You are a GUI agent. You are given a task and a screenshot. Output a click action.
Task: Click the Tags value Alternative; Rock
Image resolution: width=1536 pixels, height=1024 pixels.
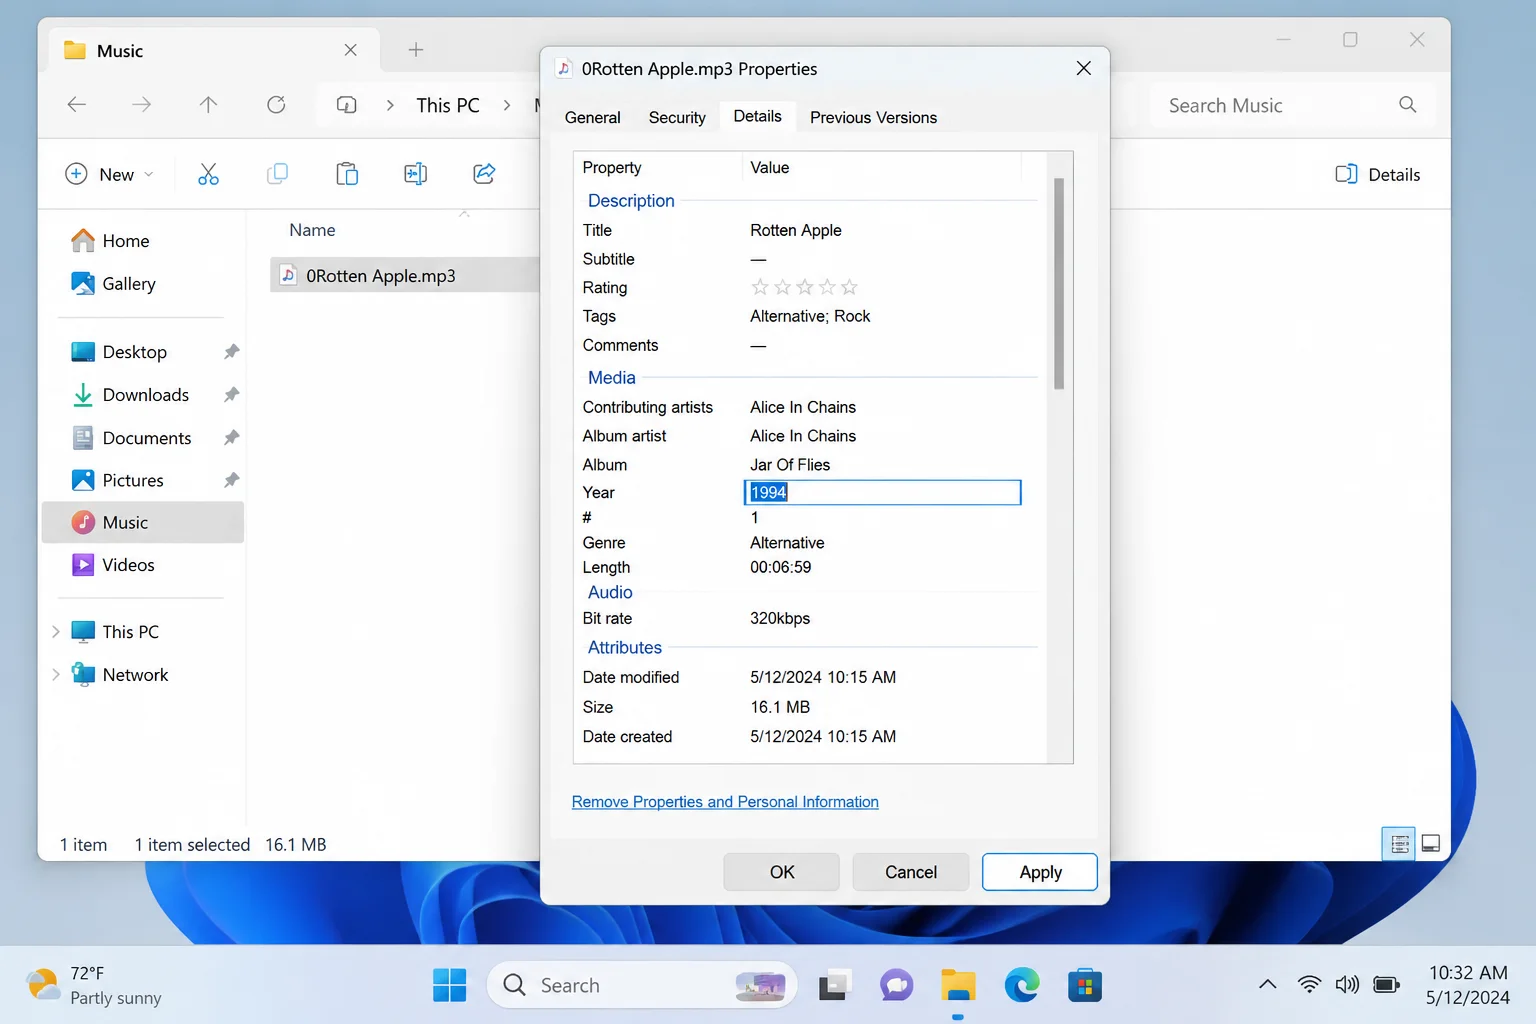tap(810, 316)
